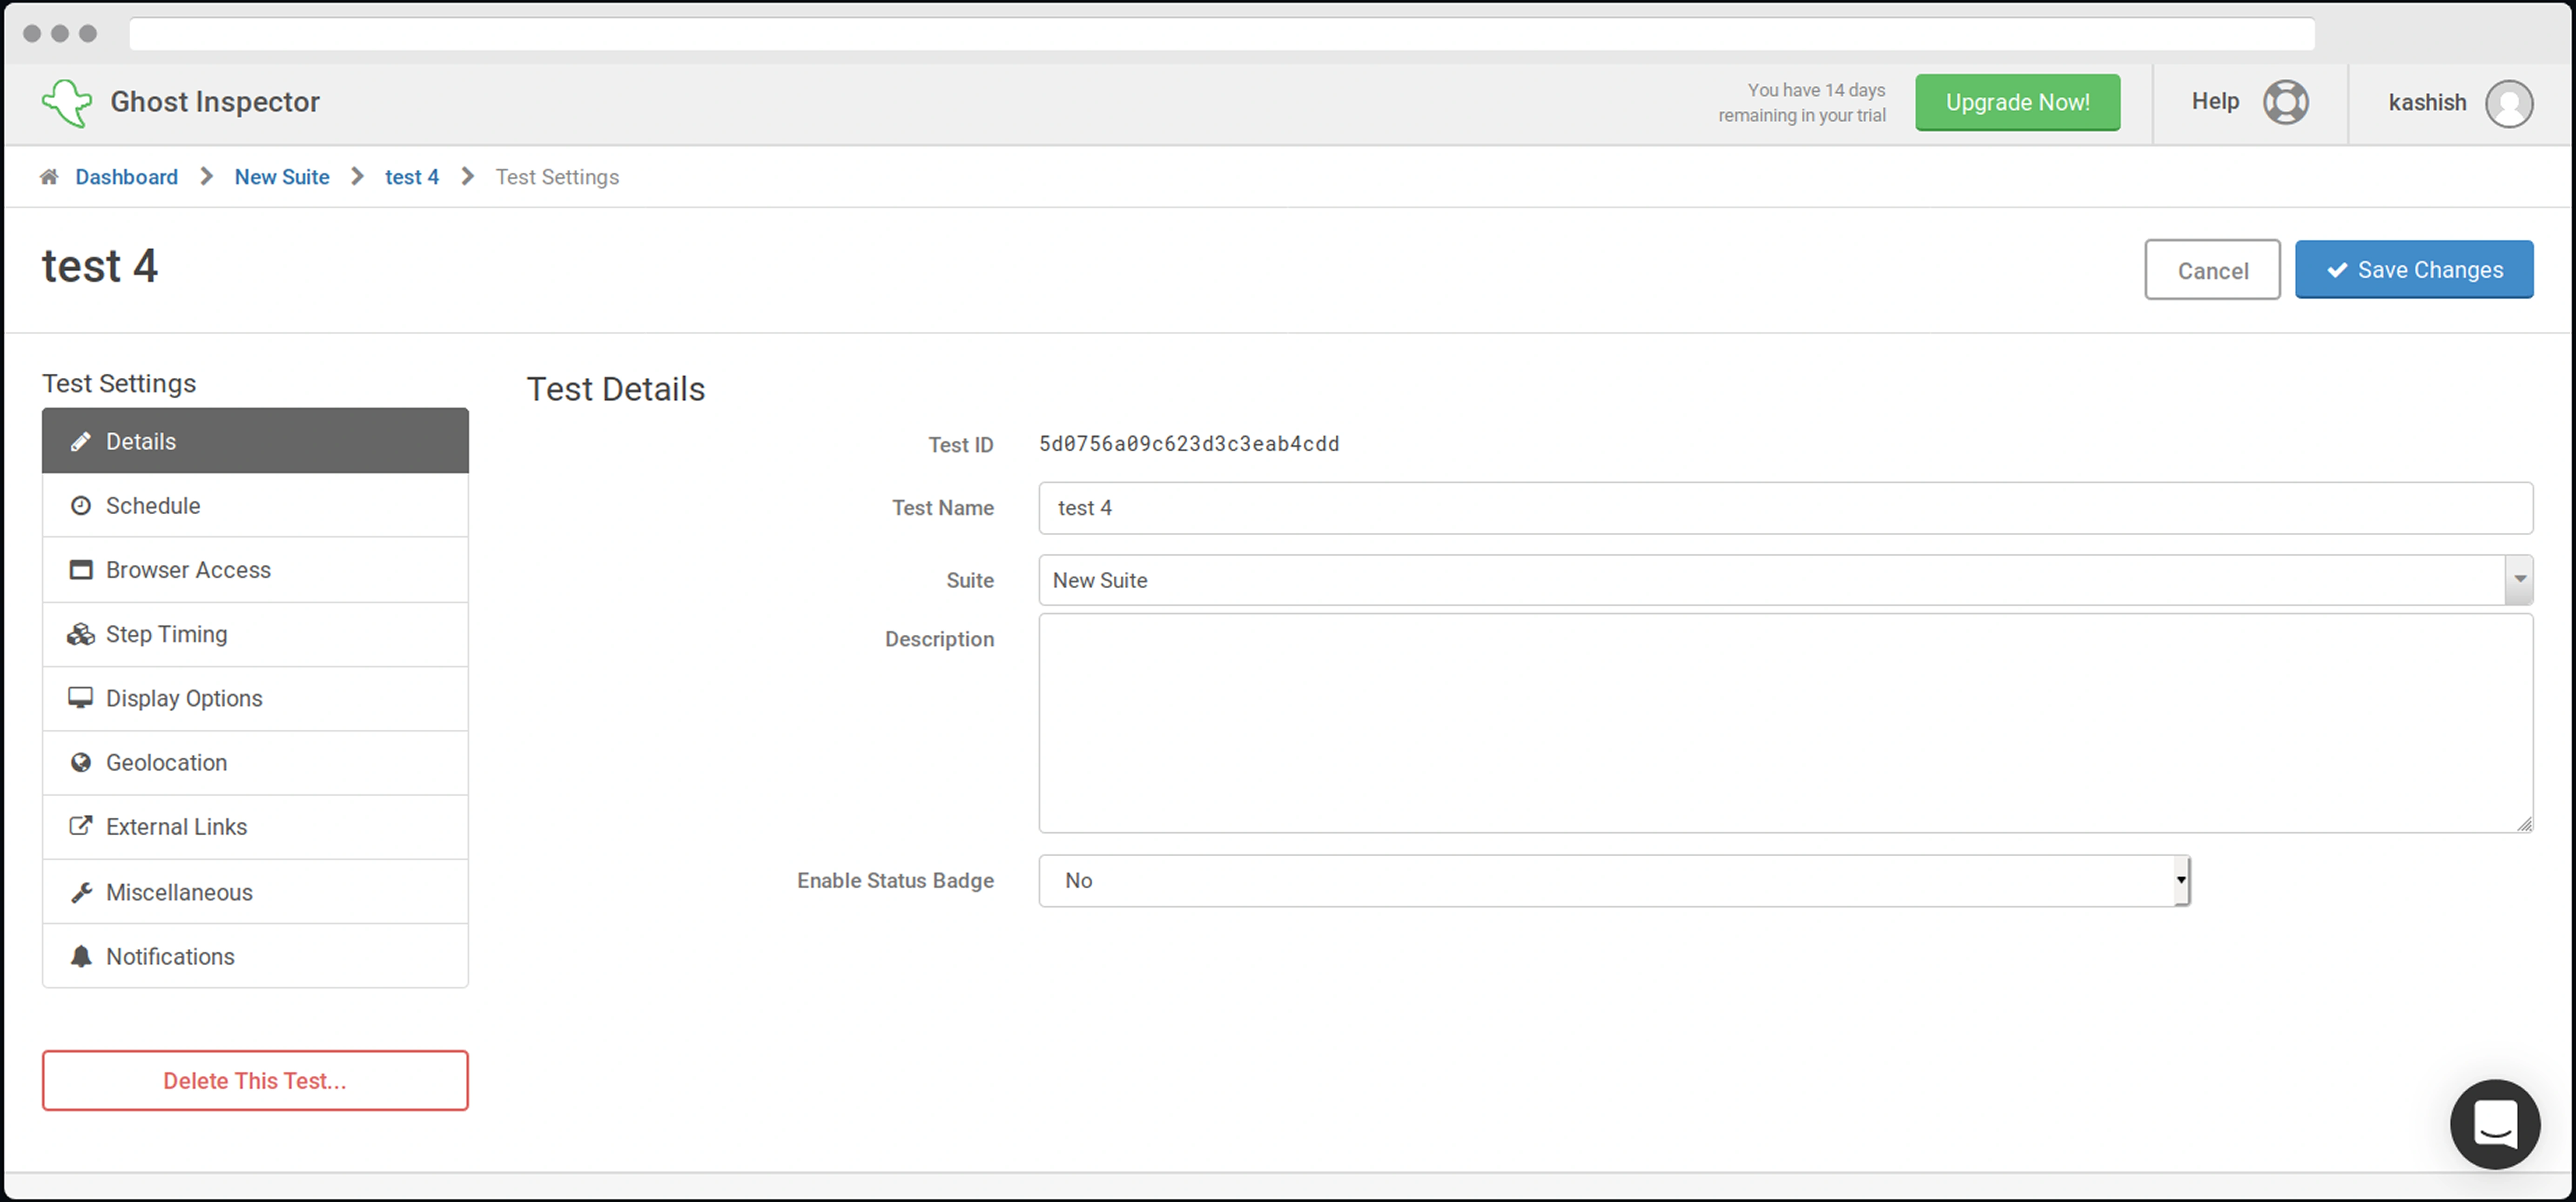Open the Enable Status Badge dropdown
The height and width of the screenshot is (1202, 2576).
pyautogui.click(x=1613, y=881)
